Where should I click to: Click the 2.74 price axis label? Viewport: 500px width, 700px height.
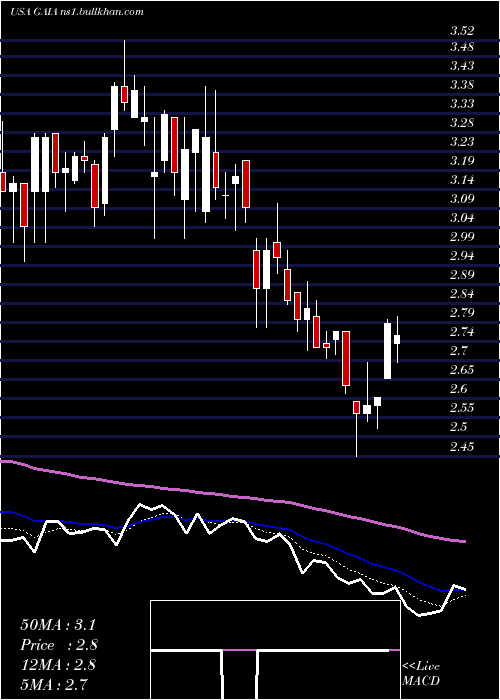coord(462,331)
